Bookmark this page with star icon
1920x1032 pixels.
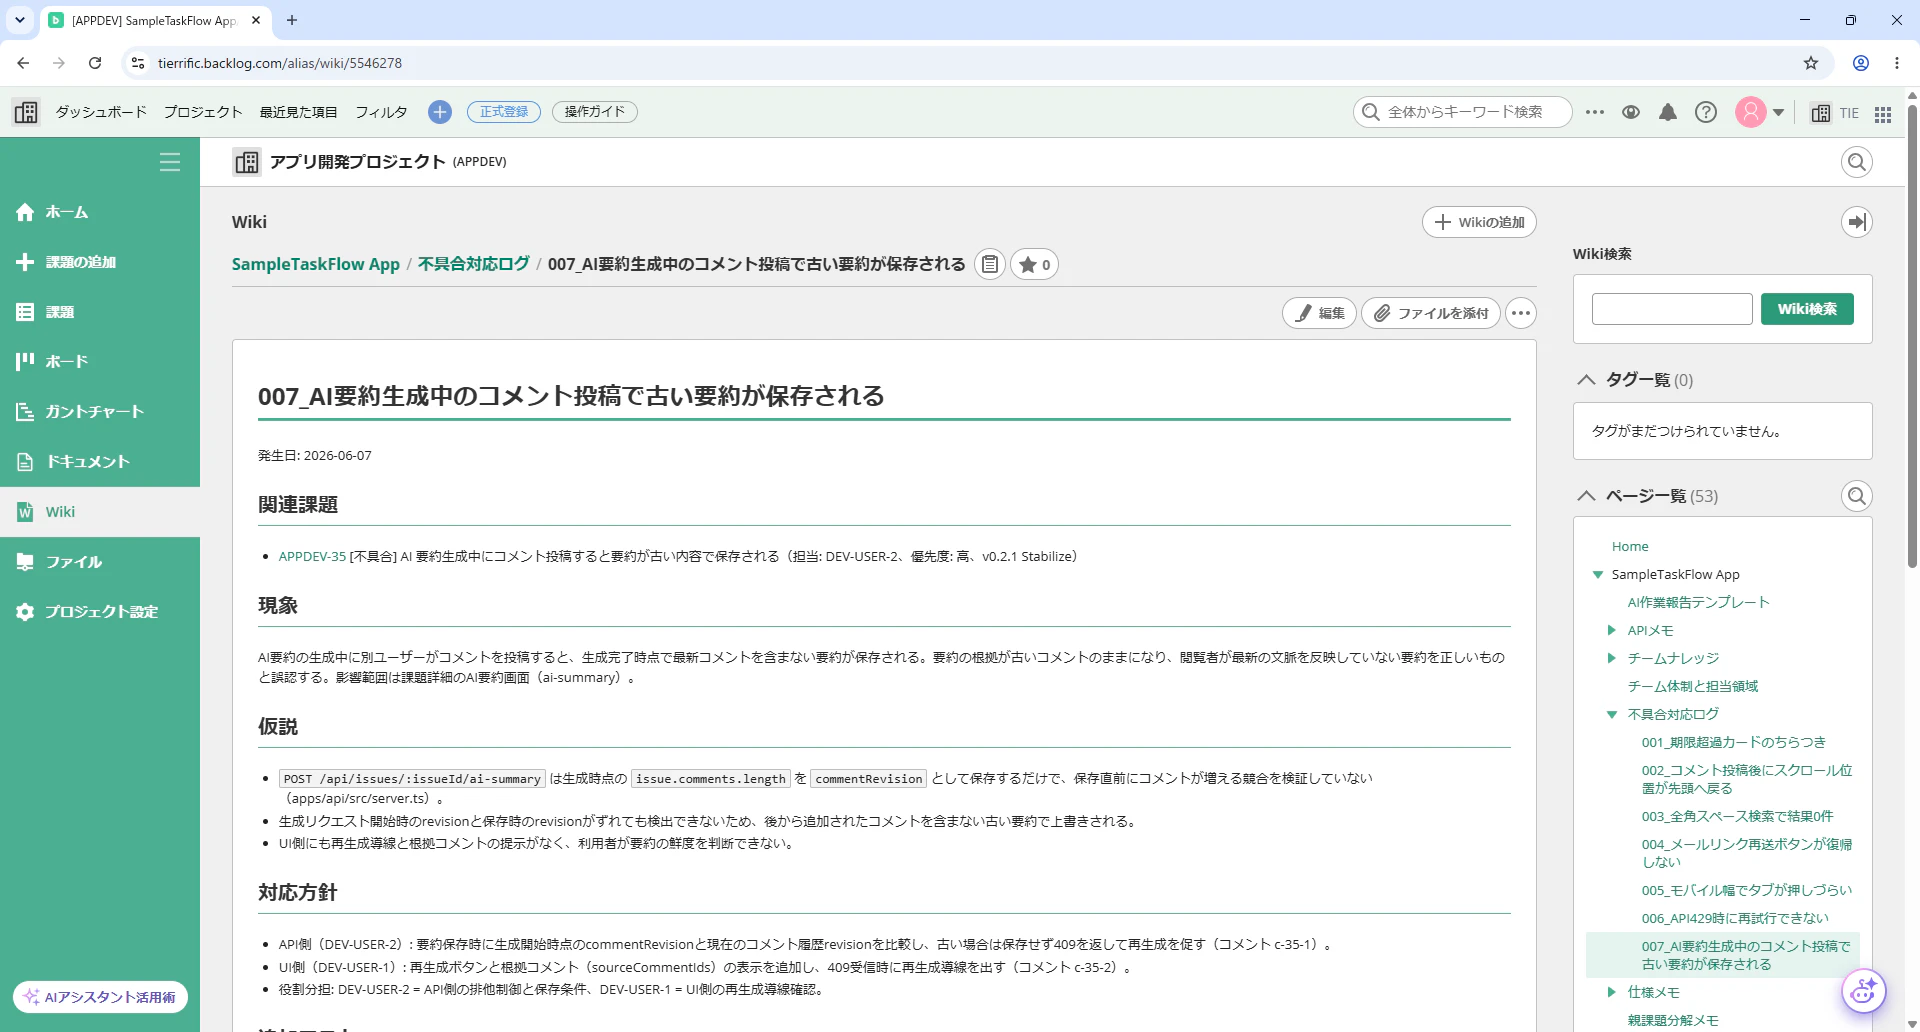[x=1811, y=63]
